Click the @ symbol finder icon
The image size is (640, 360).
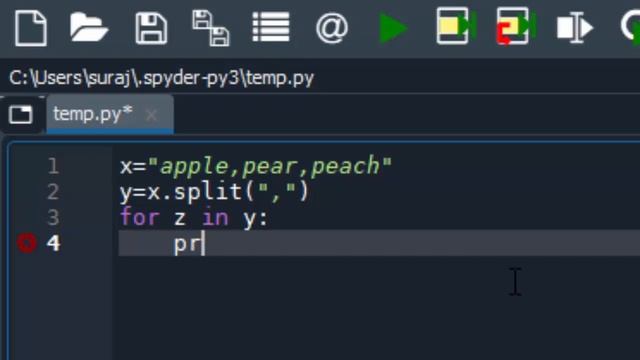click(x=332, y=28)
